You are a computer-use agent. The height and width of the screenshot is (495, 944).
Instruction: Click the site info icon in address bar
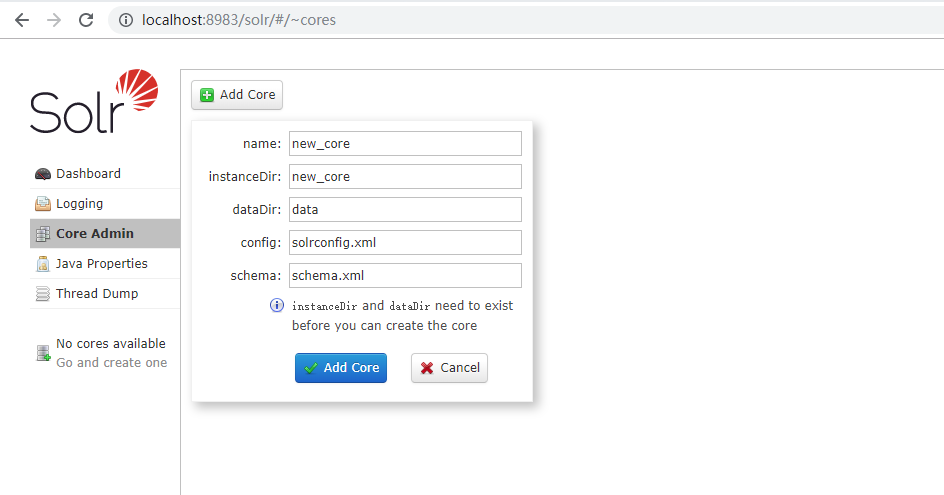click(x=126, y=20)
